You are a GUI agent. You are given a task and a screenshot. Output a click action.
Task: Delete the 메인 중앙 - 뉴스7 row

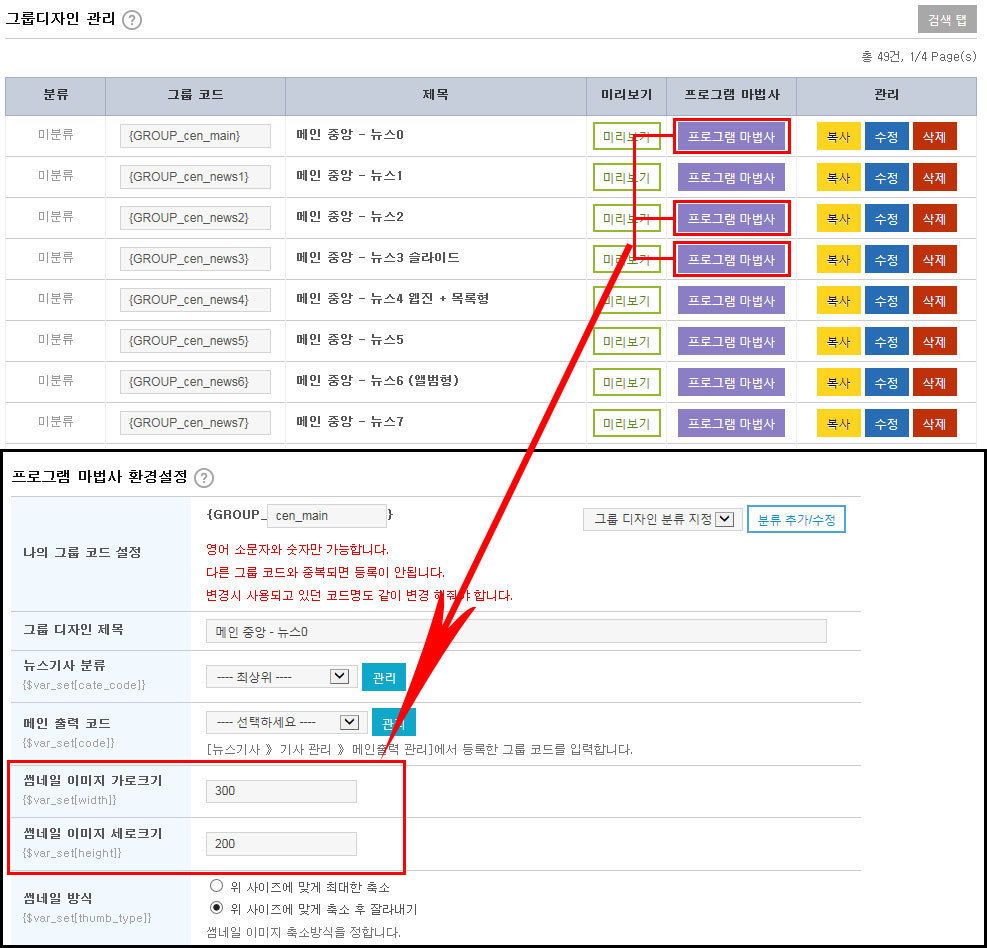pyautogui.click(x=934, y=424)
